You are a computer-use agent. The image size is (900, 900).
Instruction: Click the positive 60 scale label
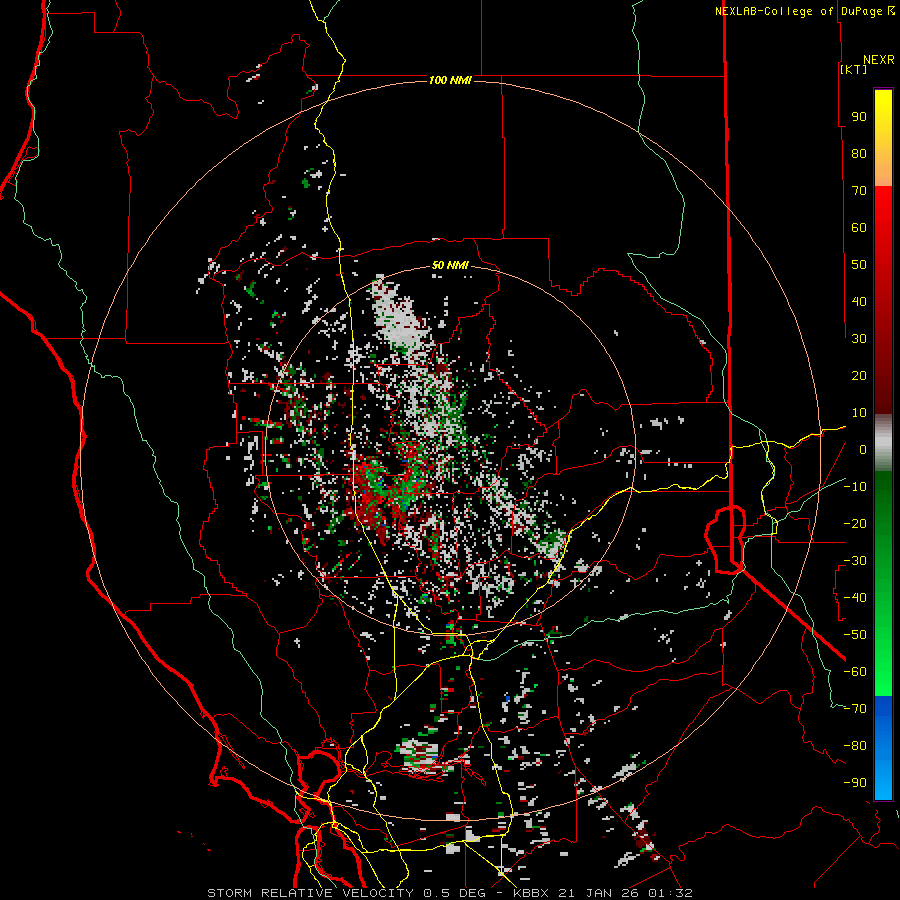[x=859, y=227]
